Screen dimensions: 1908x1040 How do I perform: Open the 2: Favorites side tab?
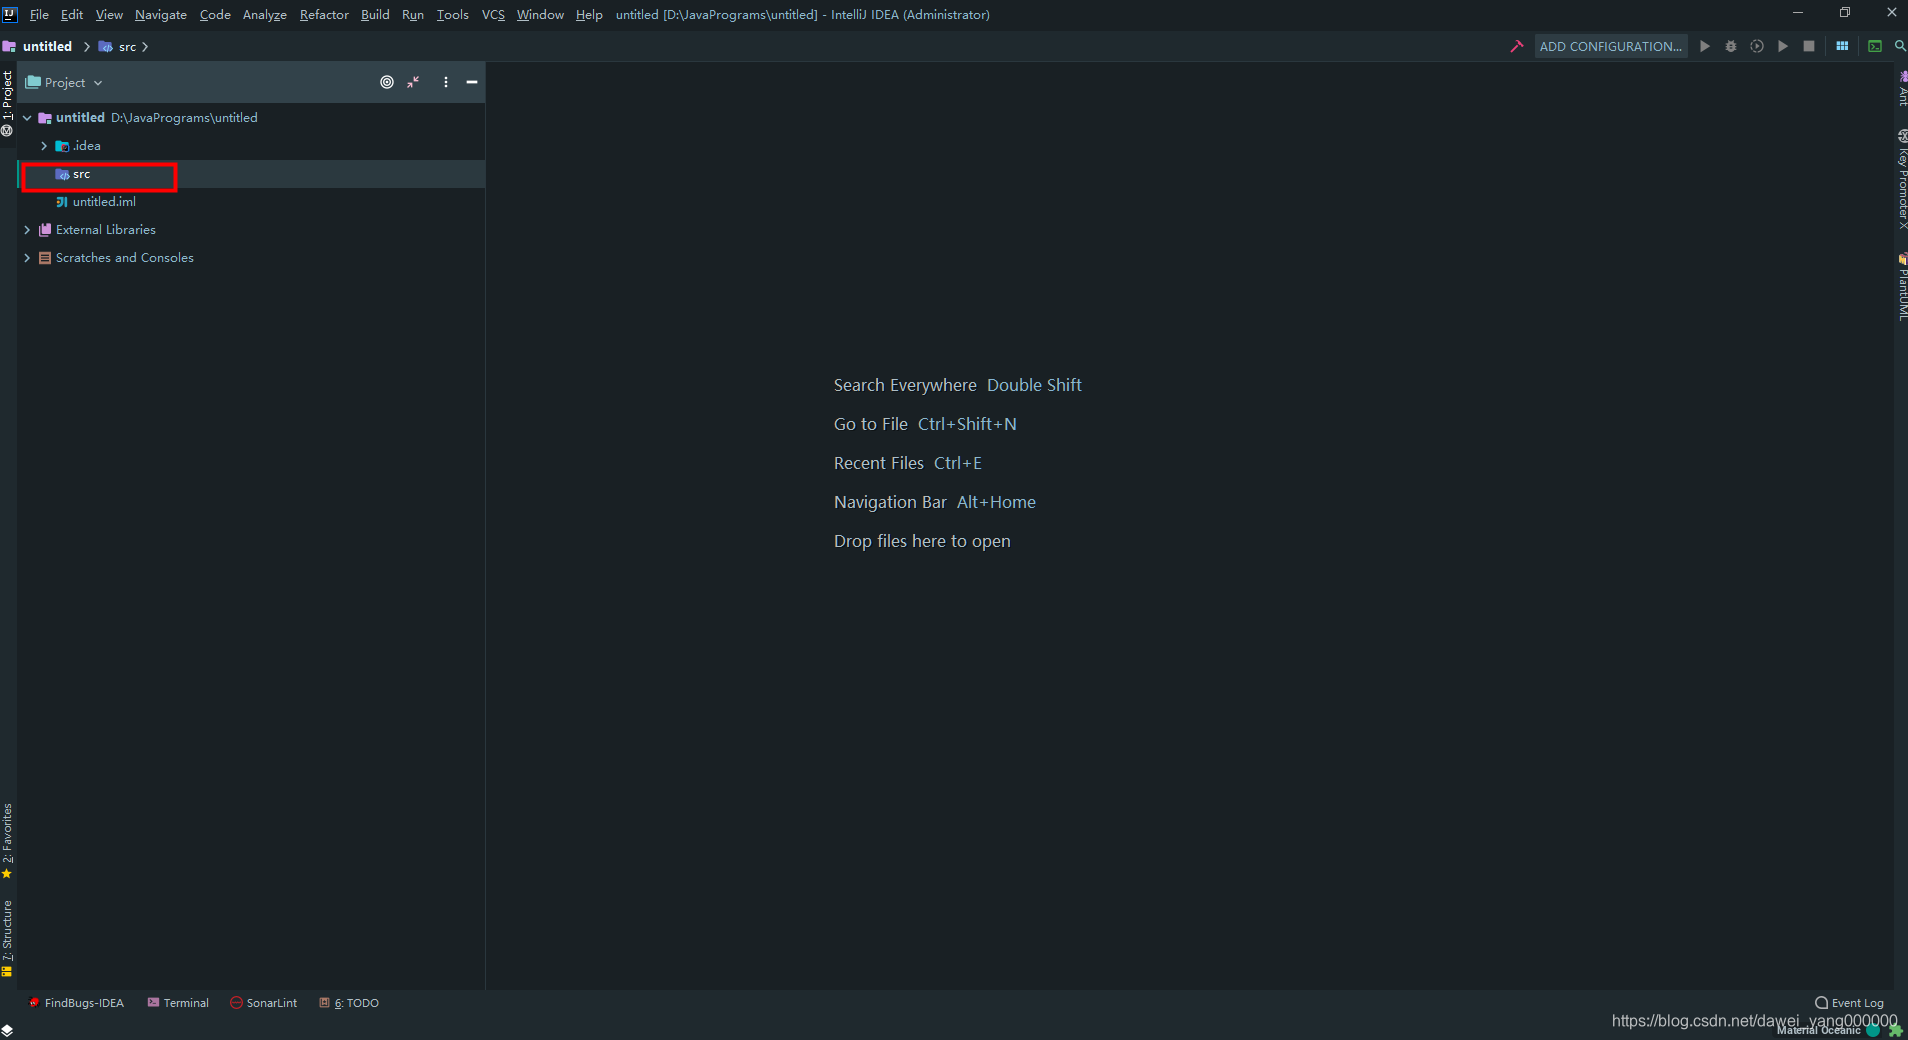coord(7,841)
